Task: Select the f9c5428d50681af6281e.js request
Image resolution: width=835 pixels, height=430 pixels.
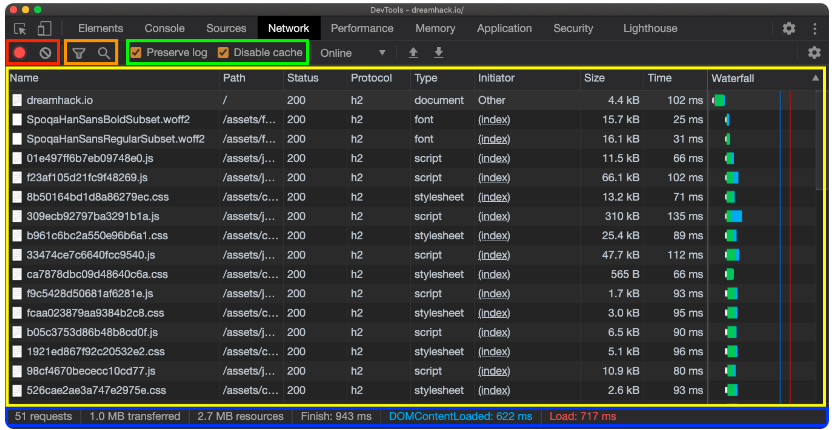Action: (x=411, y=294)
